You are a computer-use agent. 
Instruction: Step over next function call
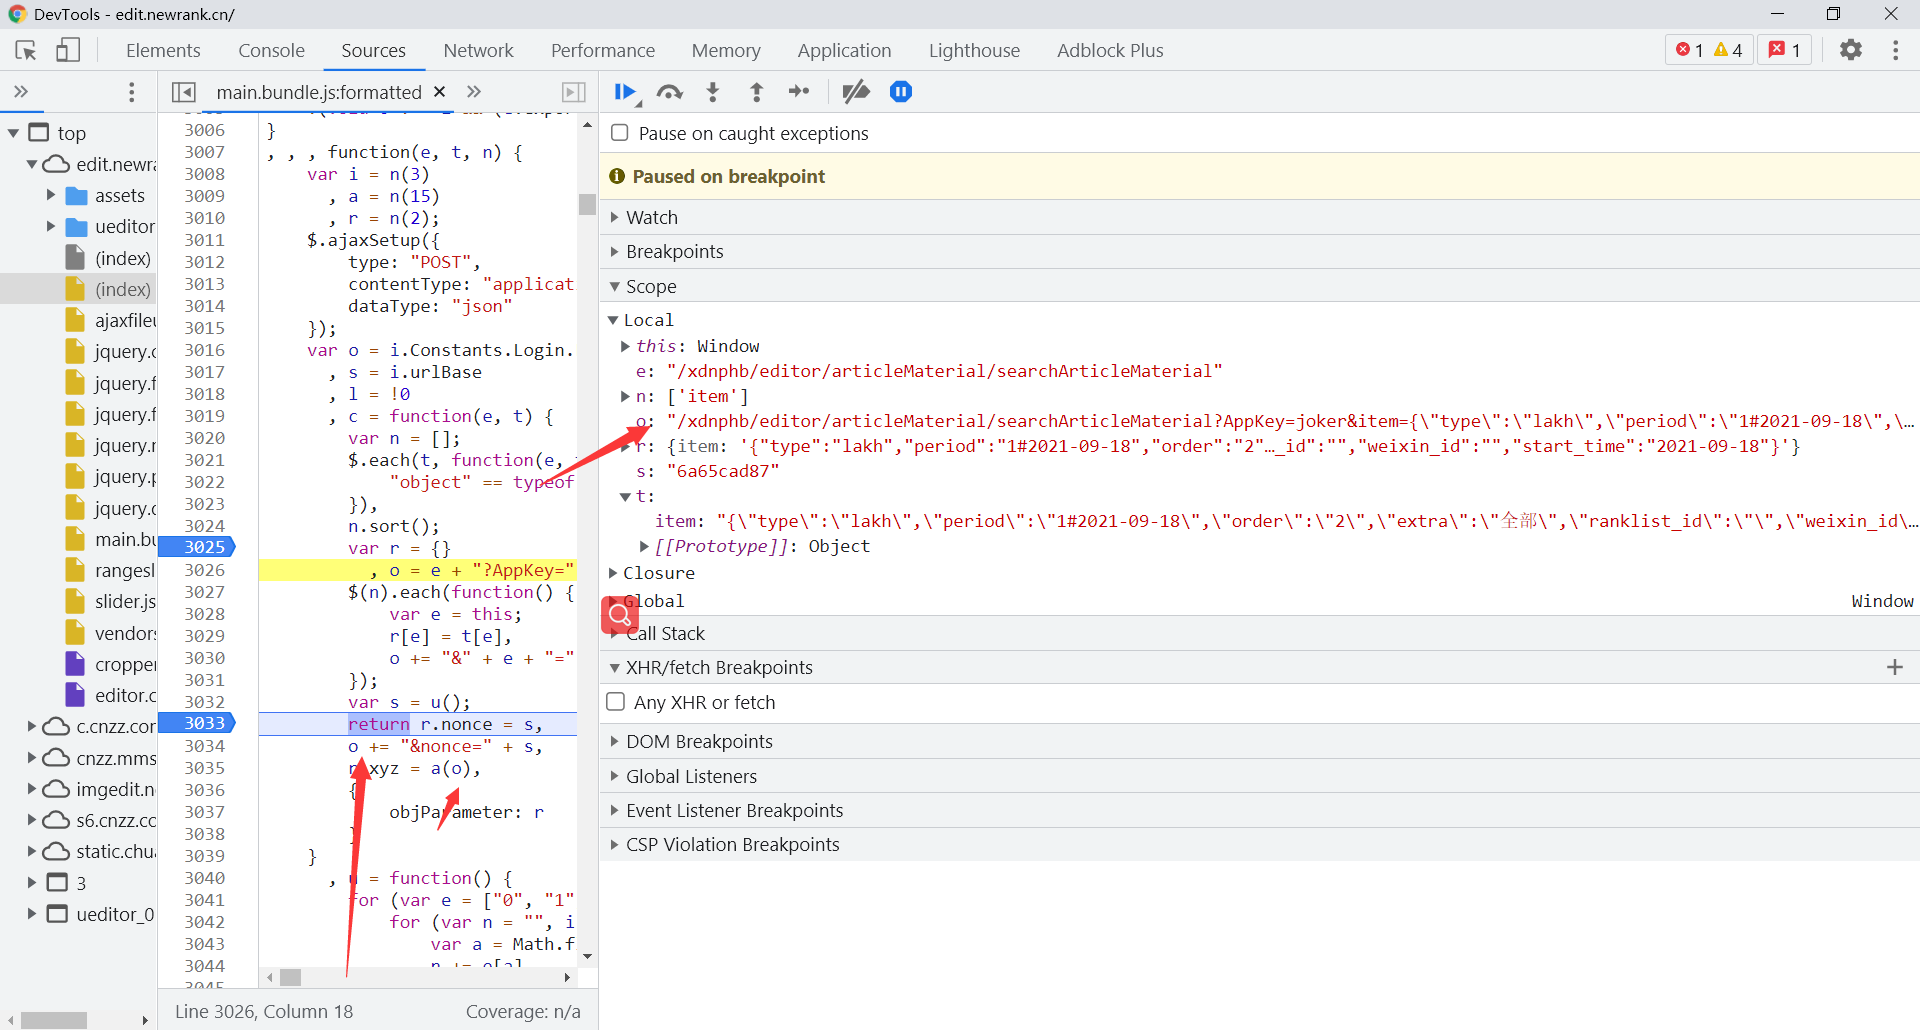669,92
